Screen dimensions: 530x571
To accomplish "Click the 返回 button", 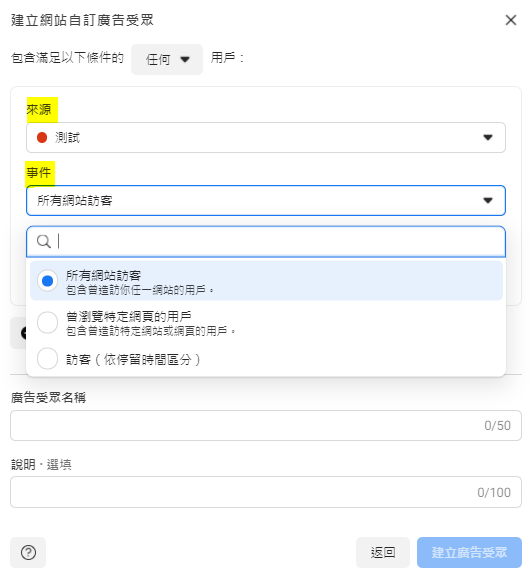I will pyautogui.click(x=382, y=552).
